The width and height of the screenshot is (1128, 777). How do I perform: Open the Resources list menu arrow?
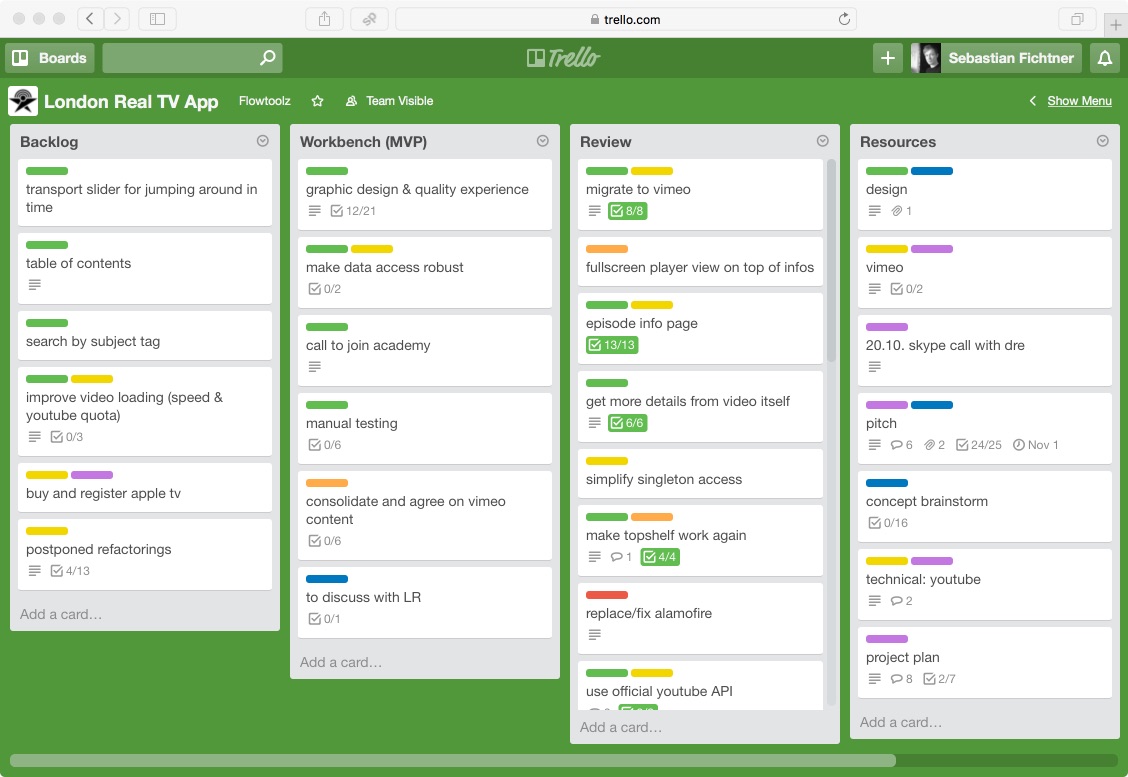1102,141
